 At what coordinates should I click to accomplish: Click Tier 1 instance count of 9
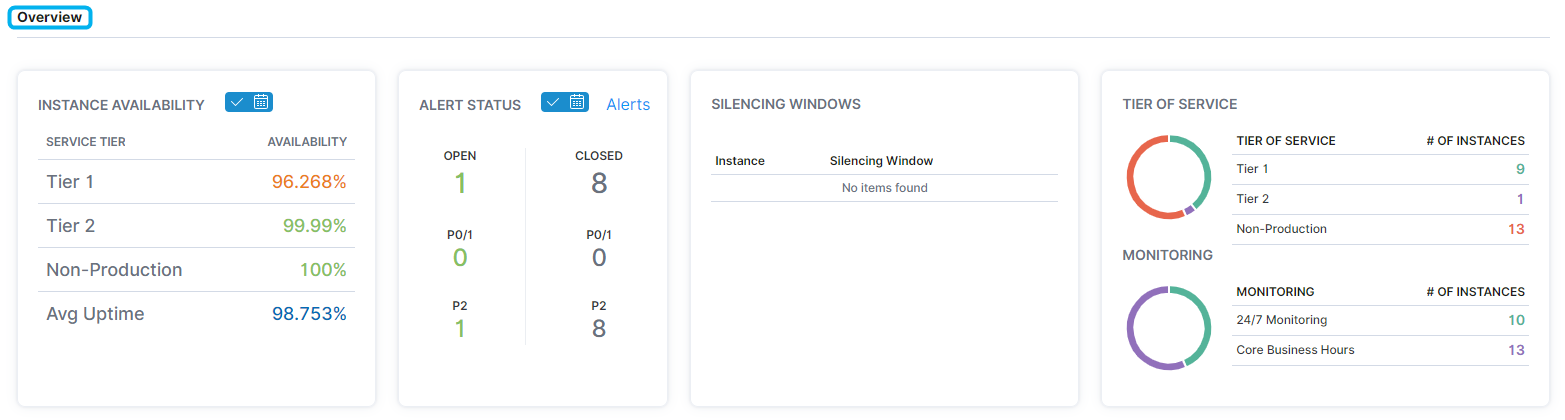pos(1520,170)
